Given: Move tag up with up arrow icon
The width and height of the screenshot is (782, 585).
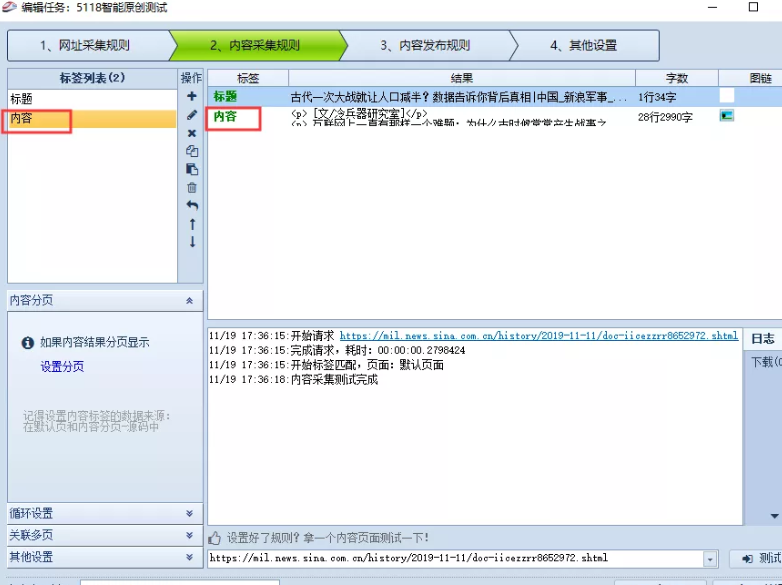Looking at the screenshot, I should point(192,224).
